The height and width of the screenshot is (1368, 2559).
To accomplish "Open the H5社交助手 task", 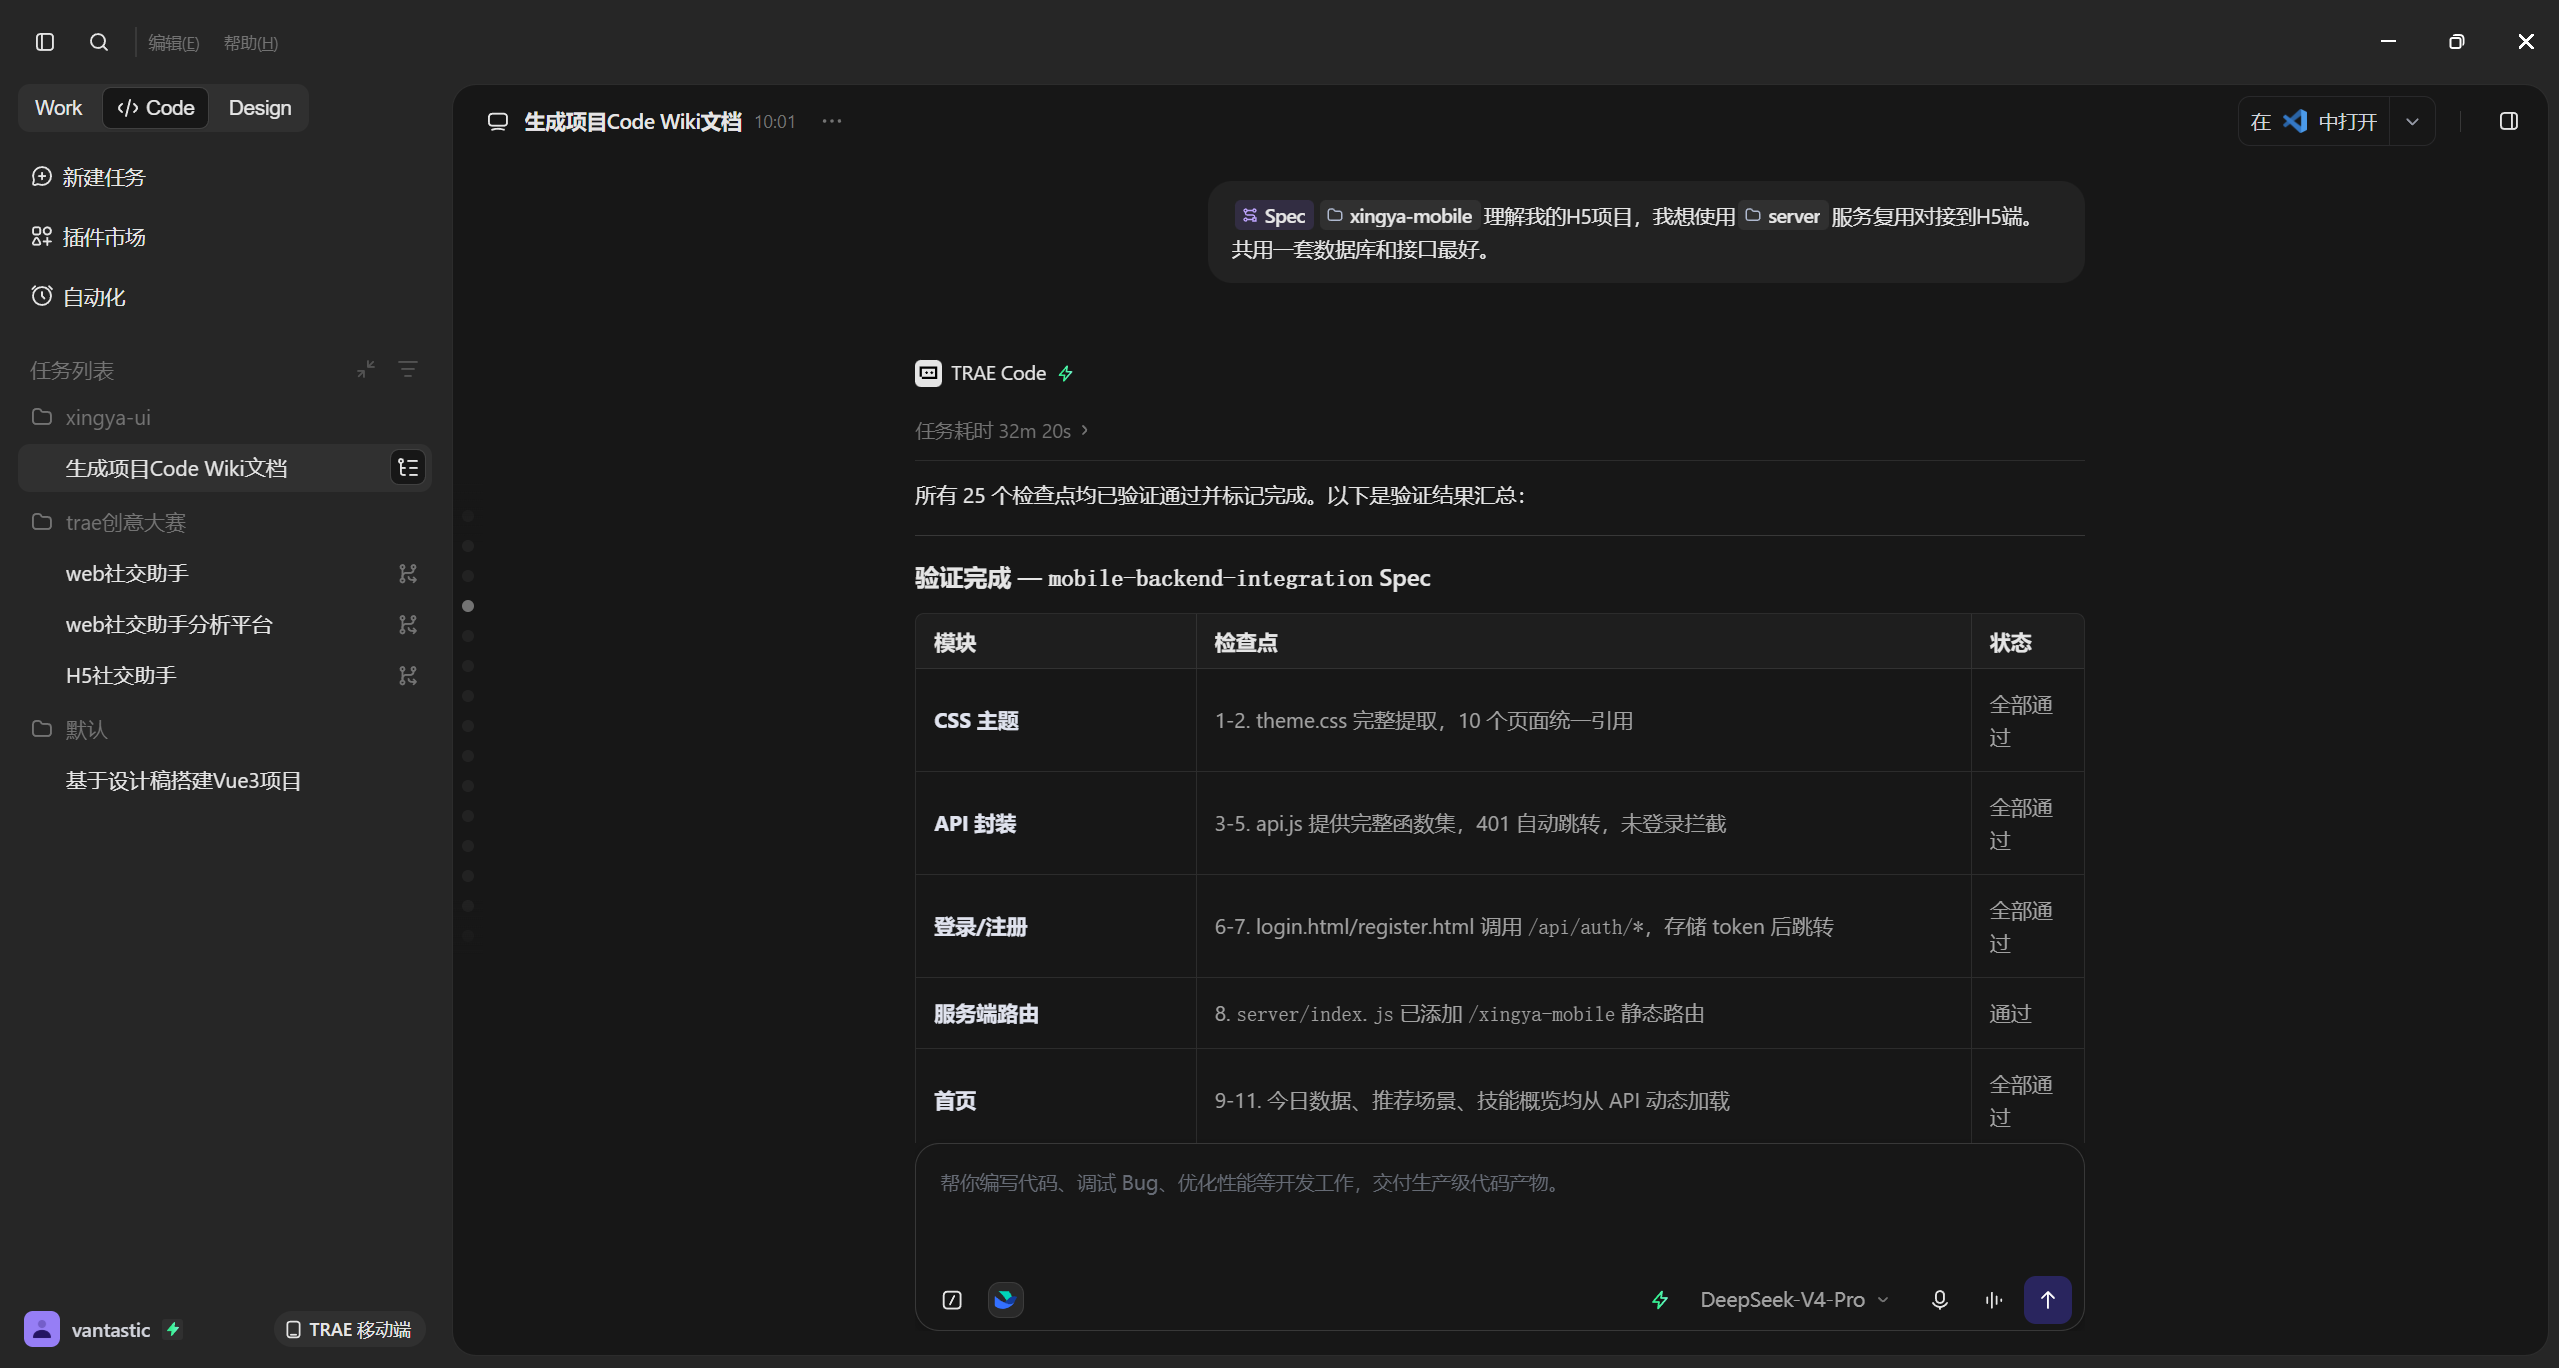I will click(x=225, y=676).
